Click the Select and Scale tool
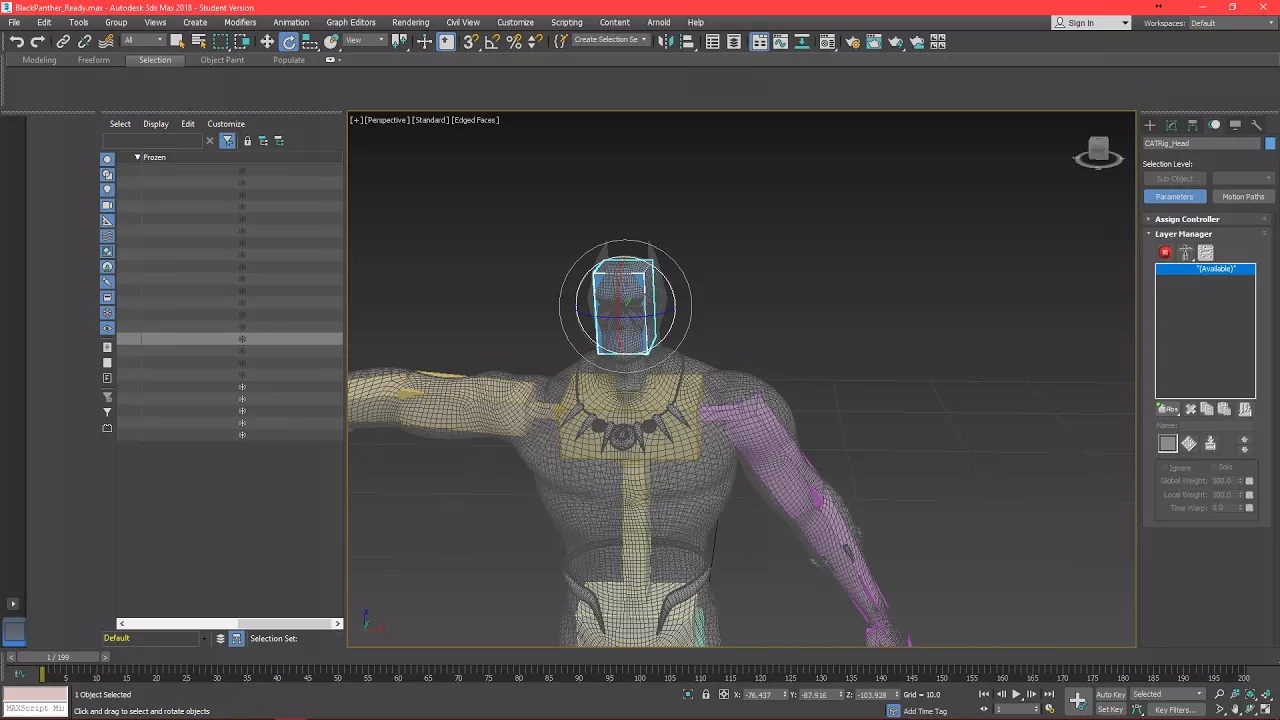Screen dimensions: 1280x720 310,41
